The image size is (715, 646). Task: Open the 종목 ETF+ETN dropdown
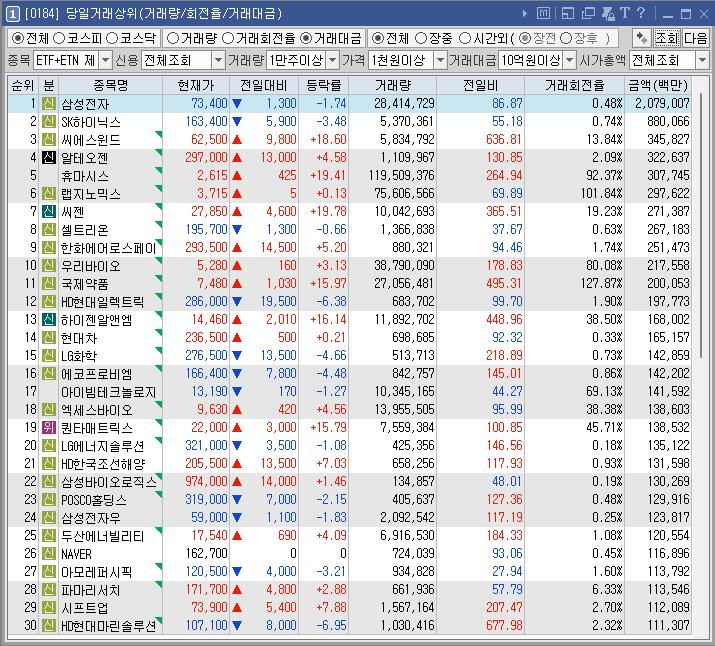point(105,60)
